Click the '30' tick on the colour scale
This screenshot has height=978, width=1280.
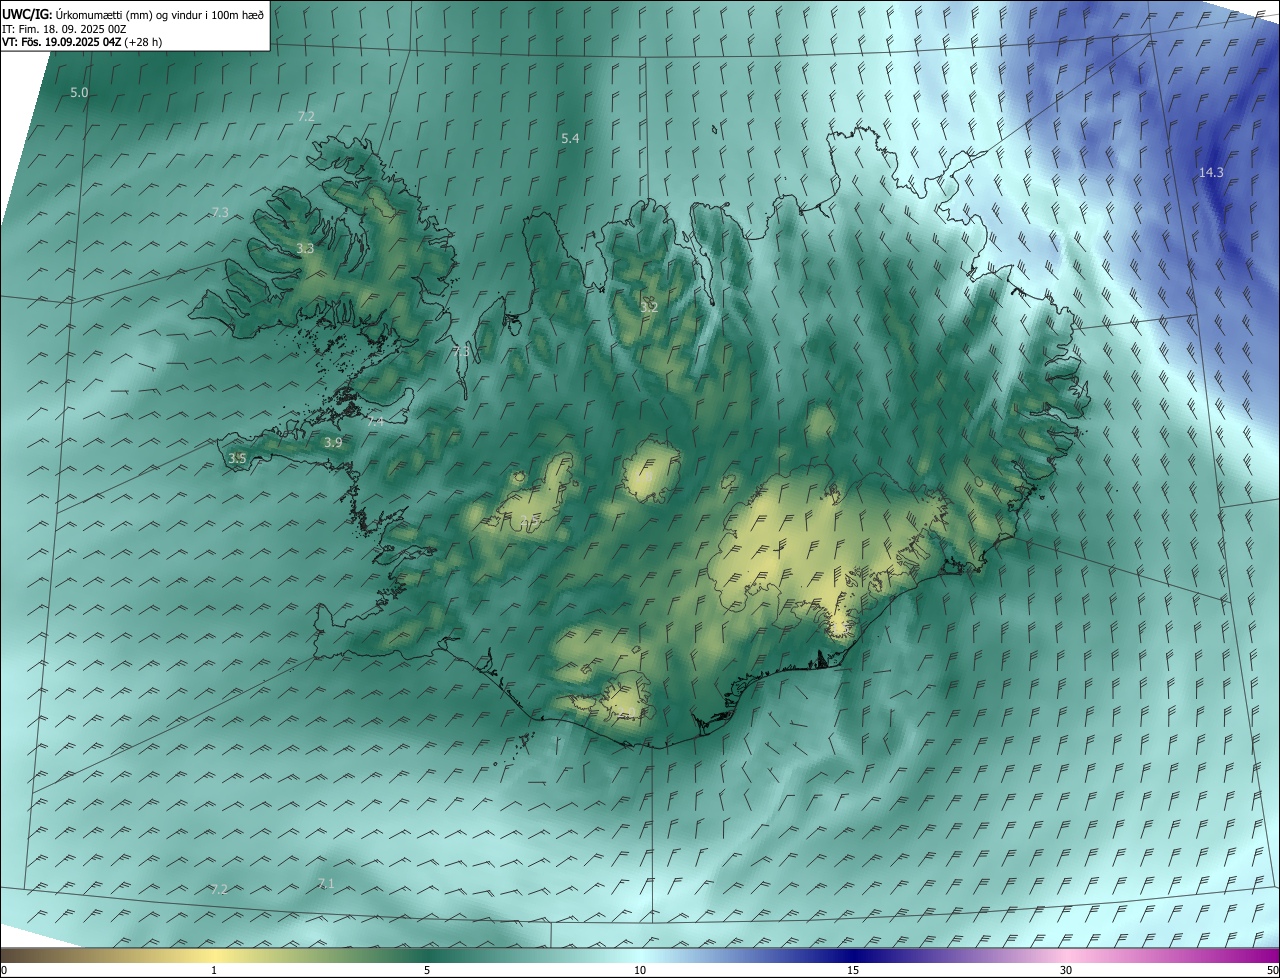click(x=1066, y=971)
